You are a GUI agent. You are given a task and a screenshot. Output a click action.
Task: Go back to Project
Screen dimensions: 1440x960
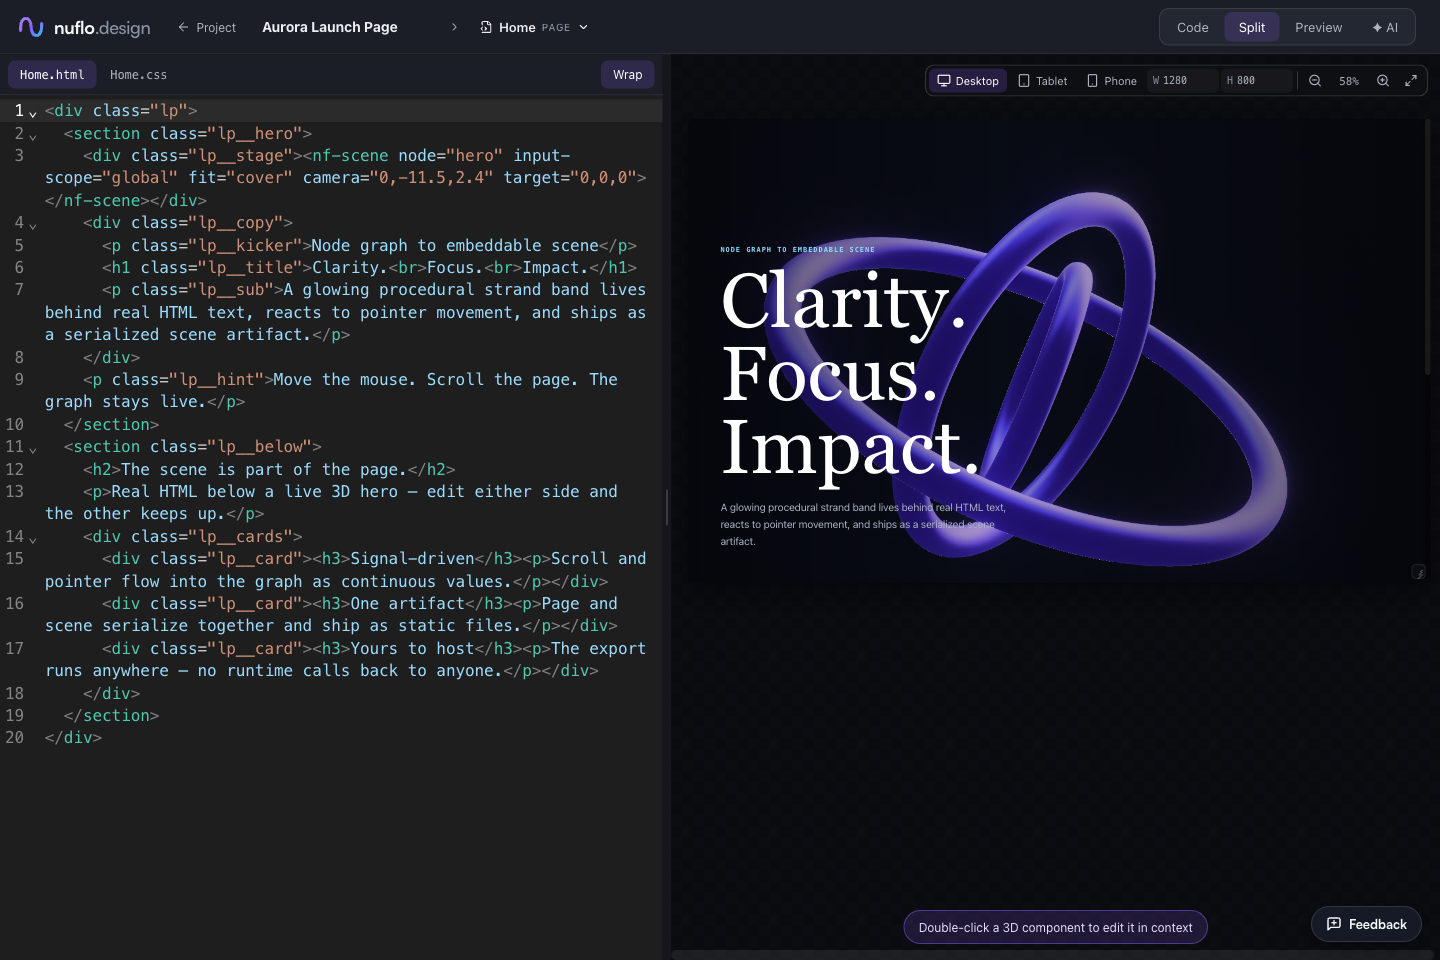[x=207, y=27]
